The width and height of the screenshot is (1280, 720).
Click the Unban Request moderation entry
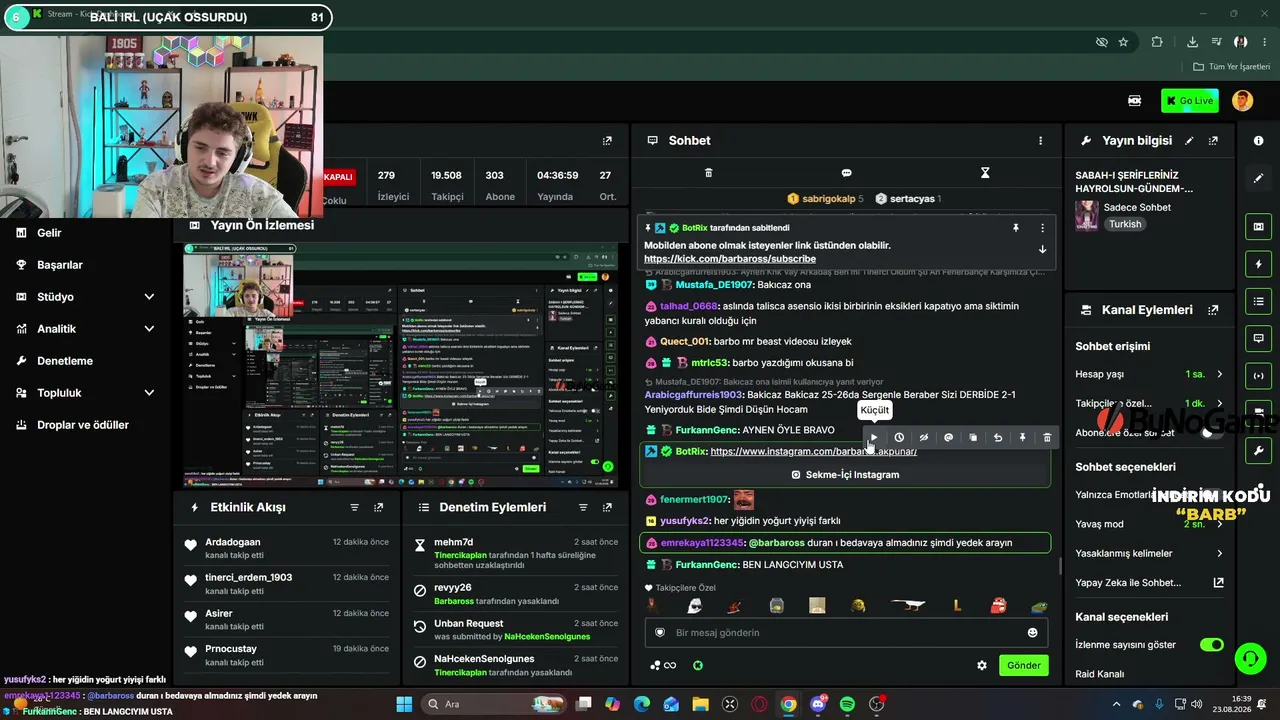pyautogui.click(x=516, y=630)
